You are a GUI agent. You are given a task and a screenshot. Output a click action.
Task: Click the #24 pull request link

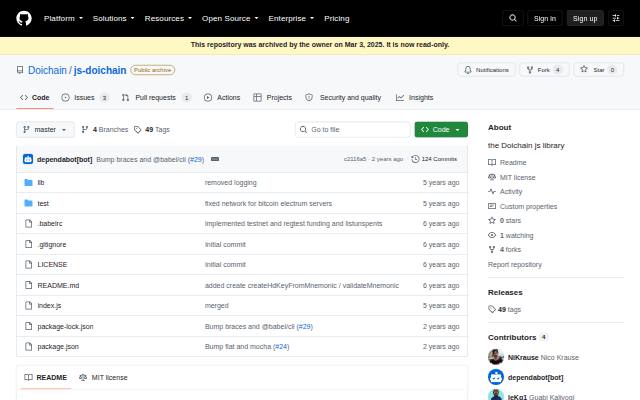click(x=281, y=347)
